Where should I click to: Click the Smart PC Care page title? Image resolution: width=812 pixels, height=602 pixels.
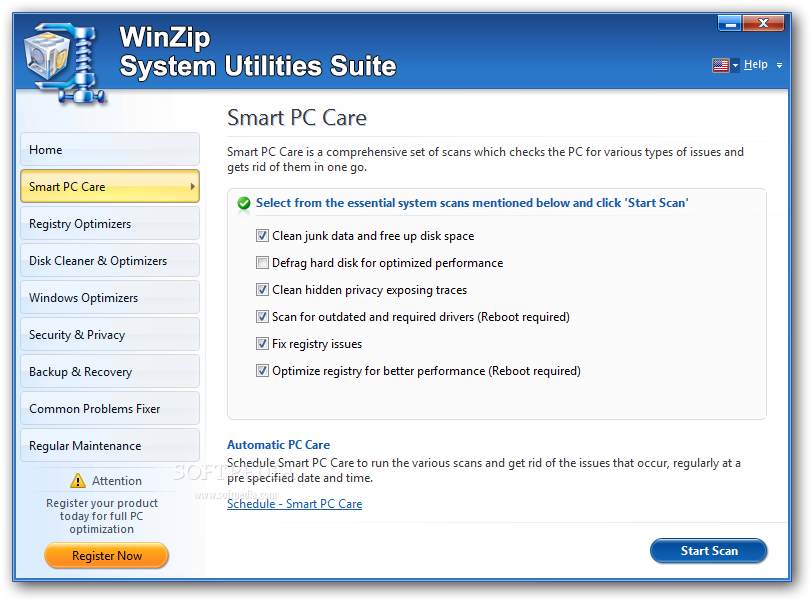pyautogui.click(x=297, y=118)
